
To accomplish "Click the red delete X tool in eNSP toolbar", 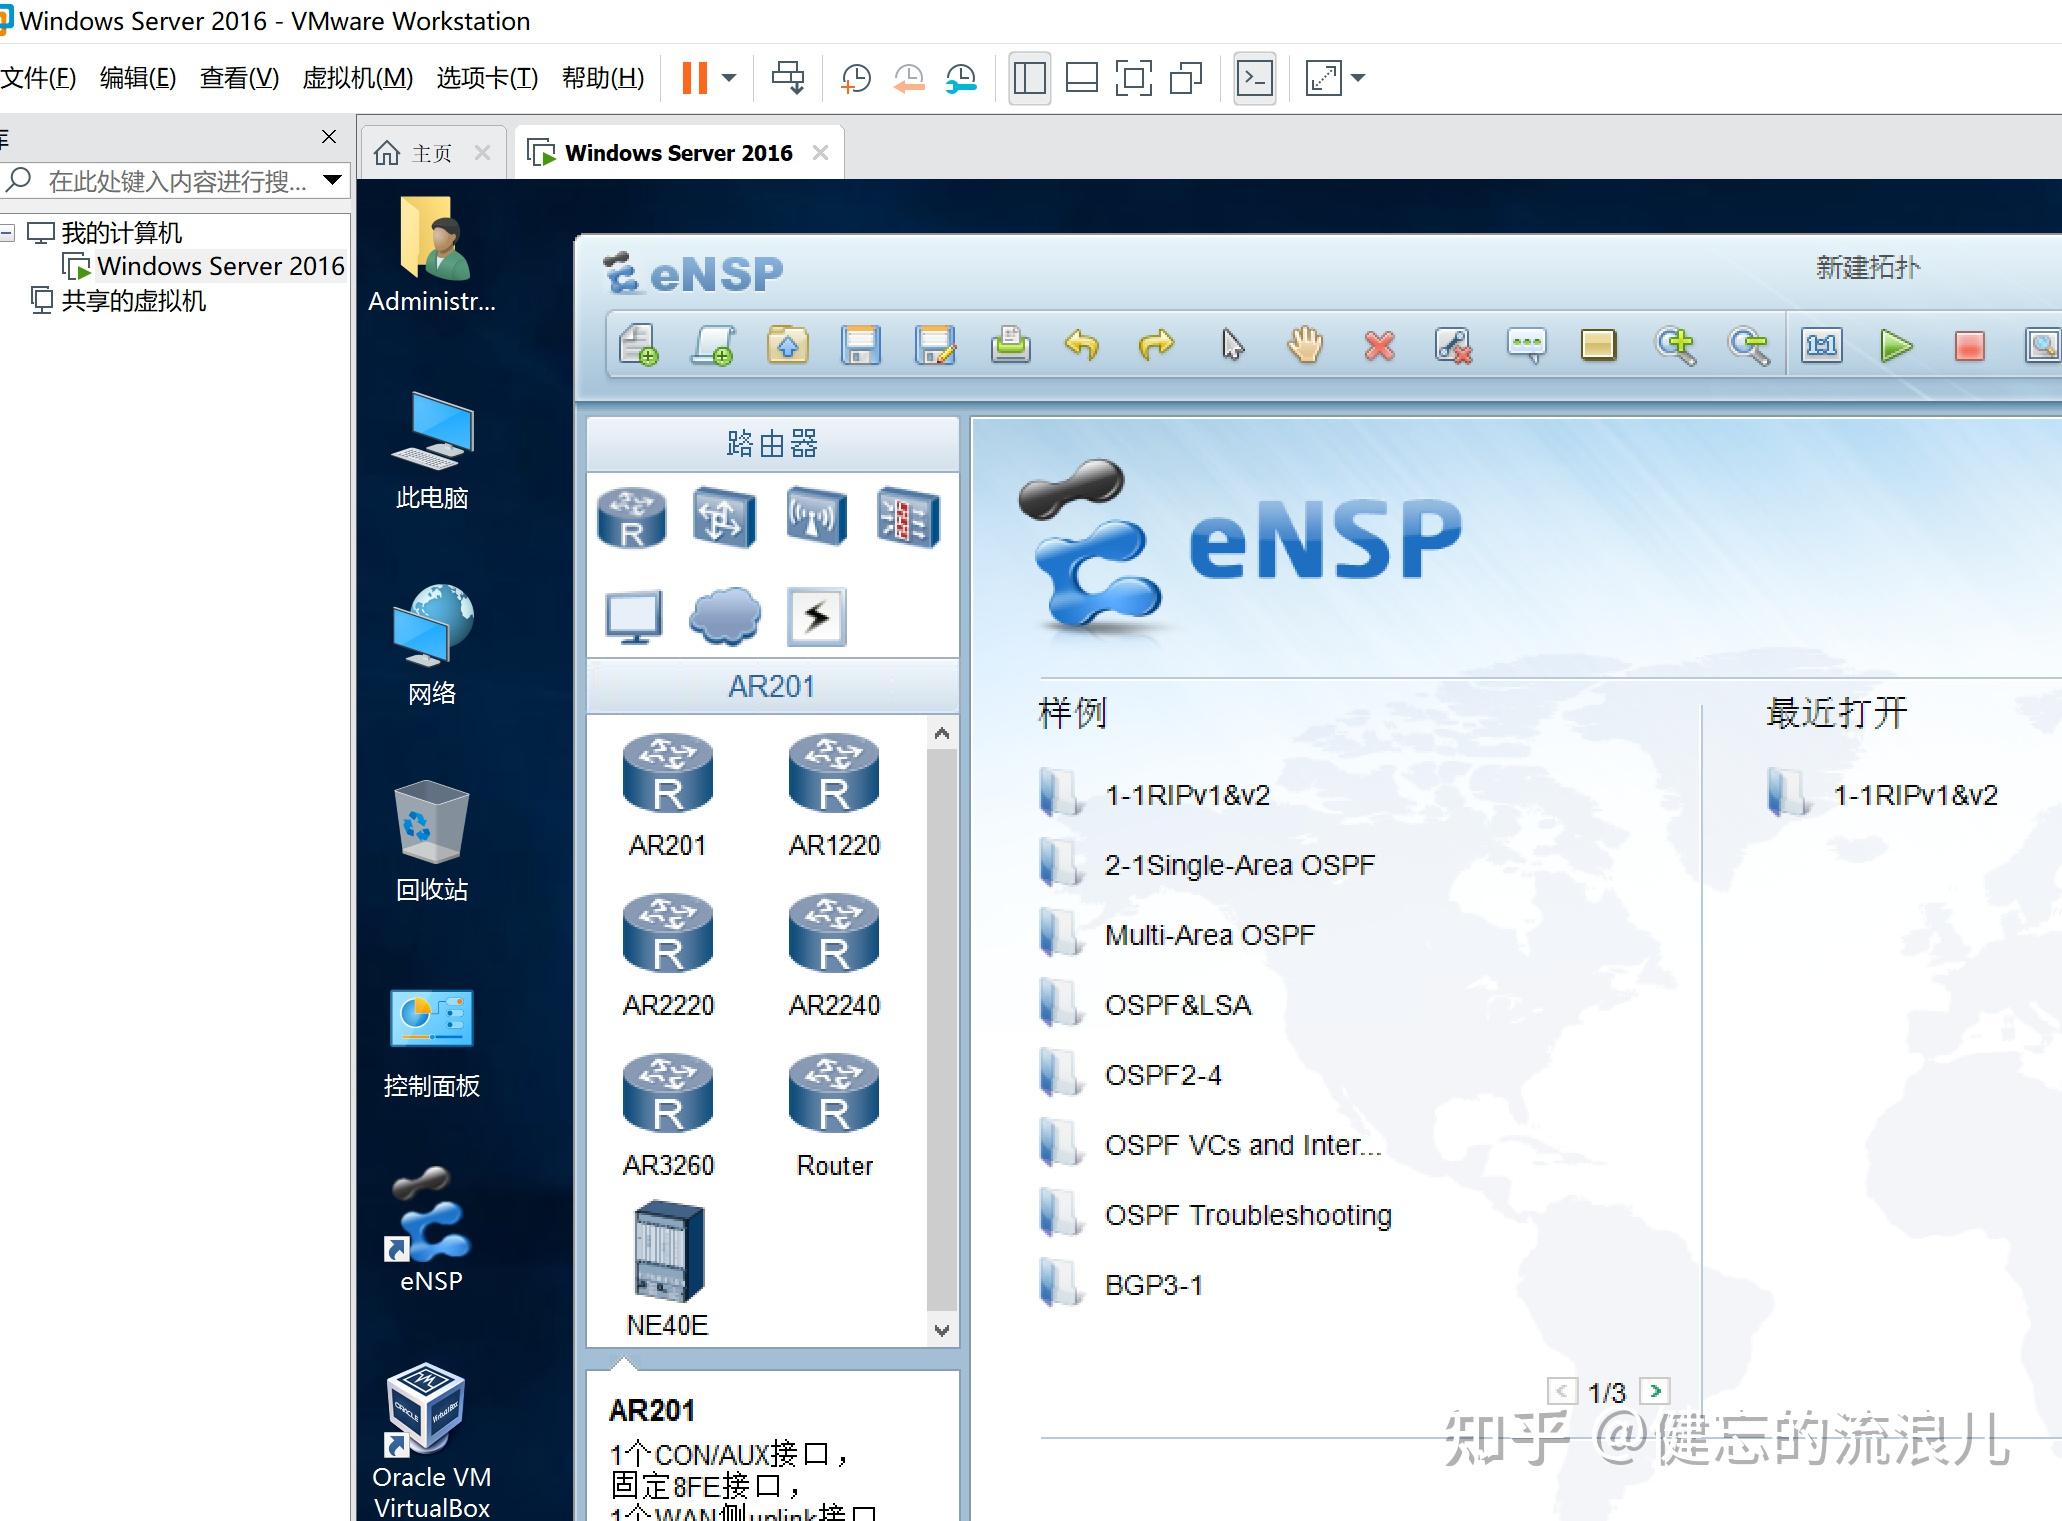I will pos(1379,346).
